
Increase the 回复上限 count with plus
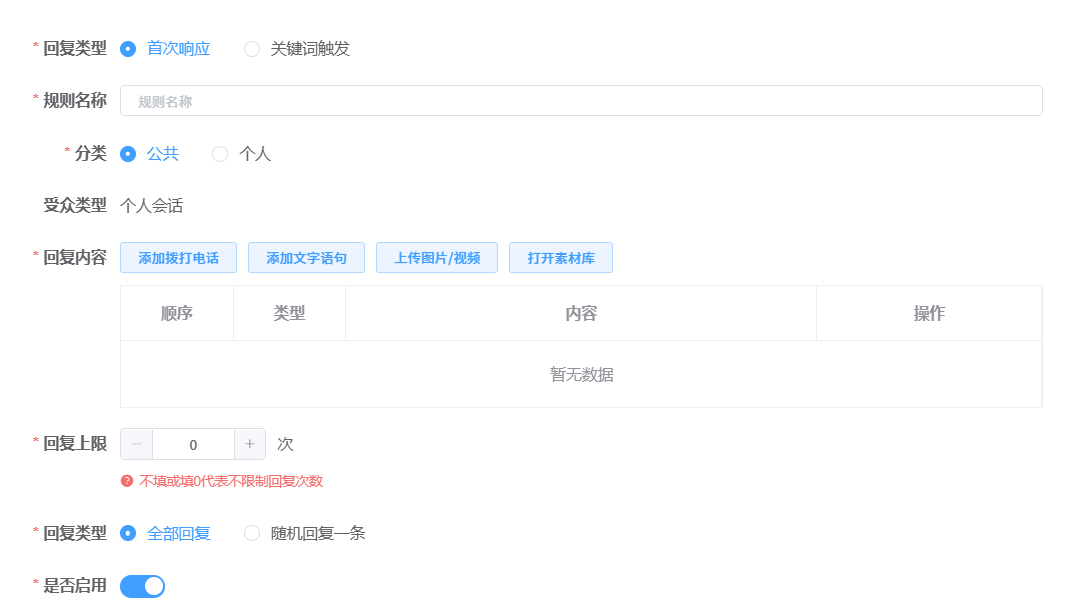tap(250, 445)
